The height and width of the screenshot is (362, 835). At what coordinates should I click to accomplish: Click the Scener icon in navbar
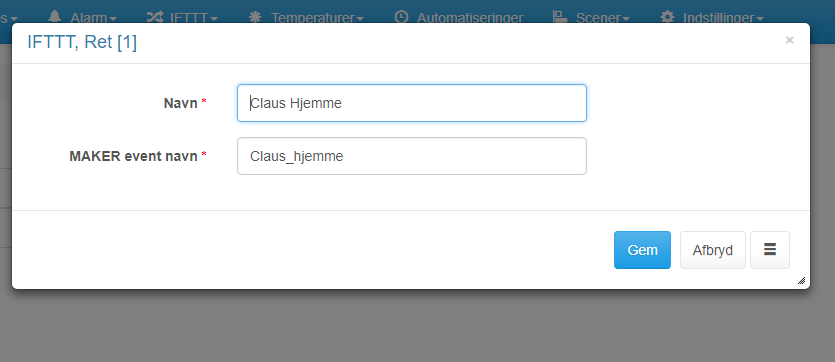[x=560, y=17]
